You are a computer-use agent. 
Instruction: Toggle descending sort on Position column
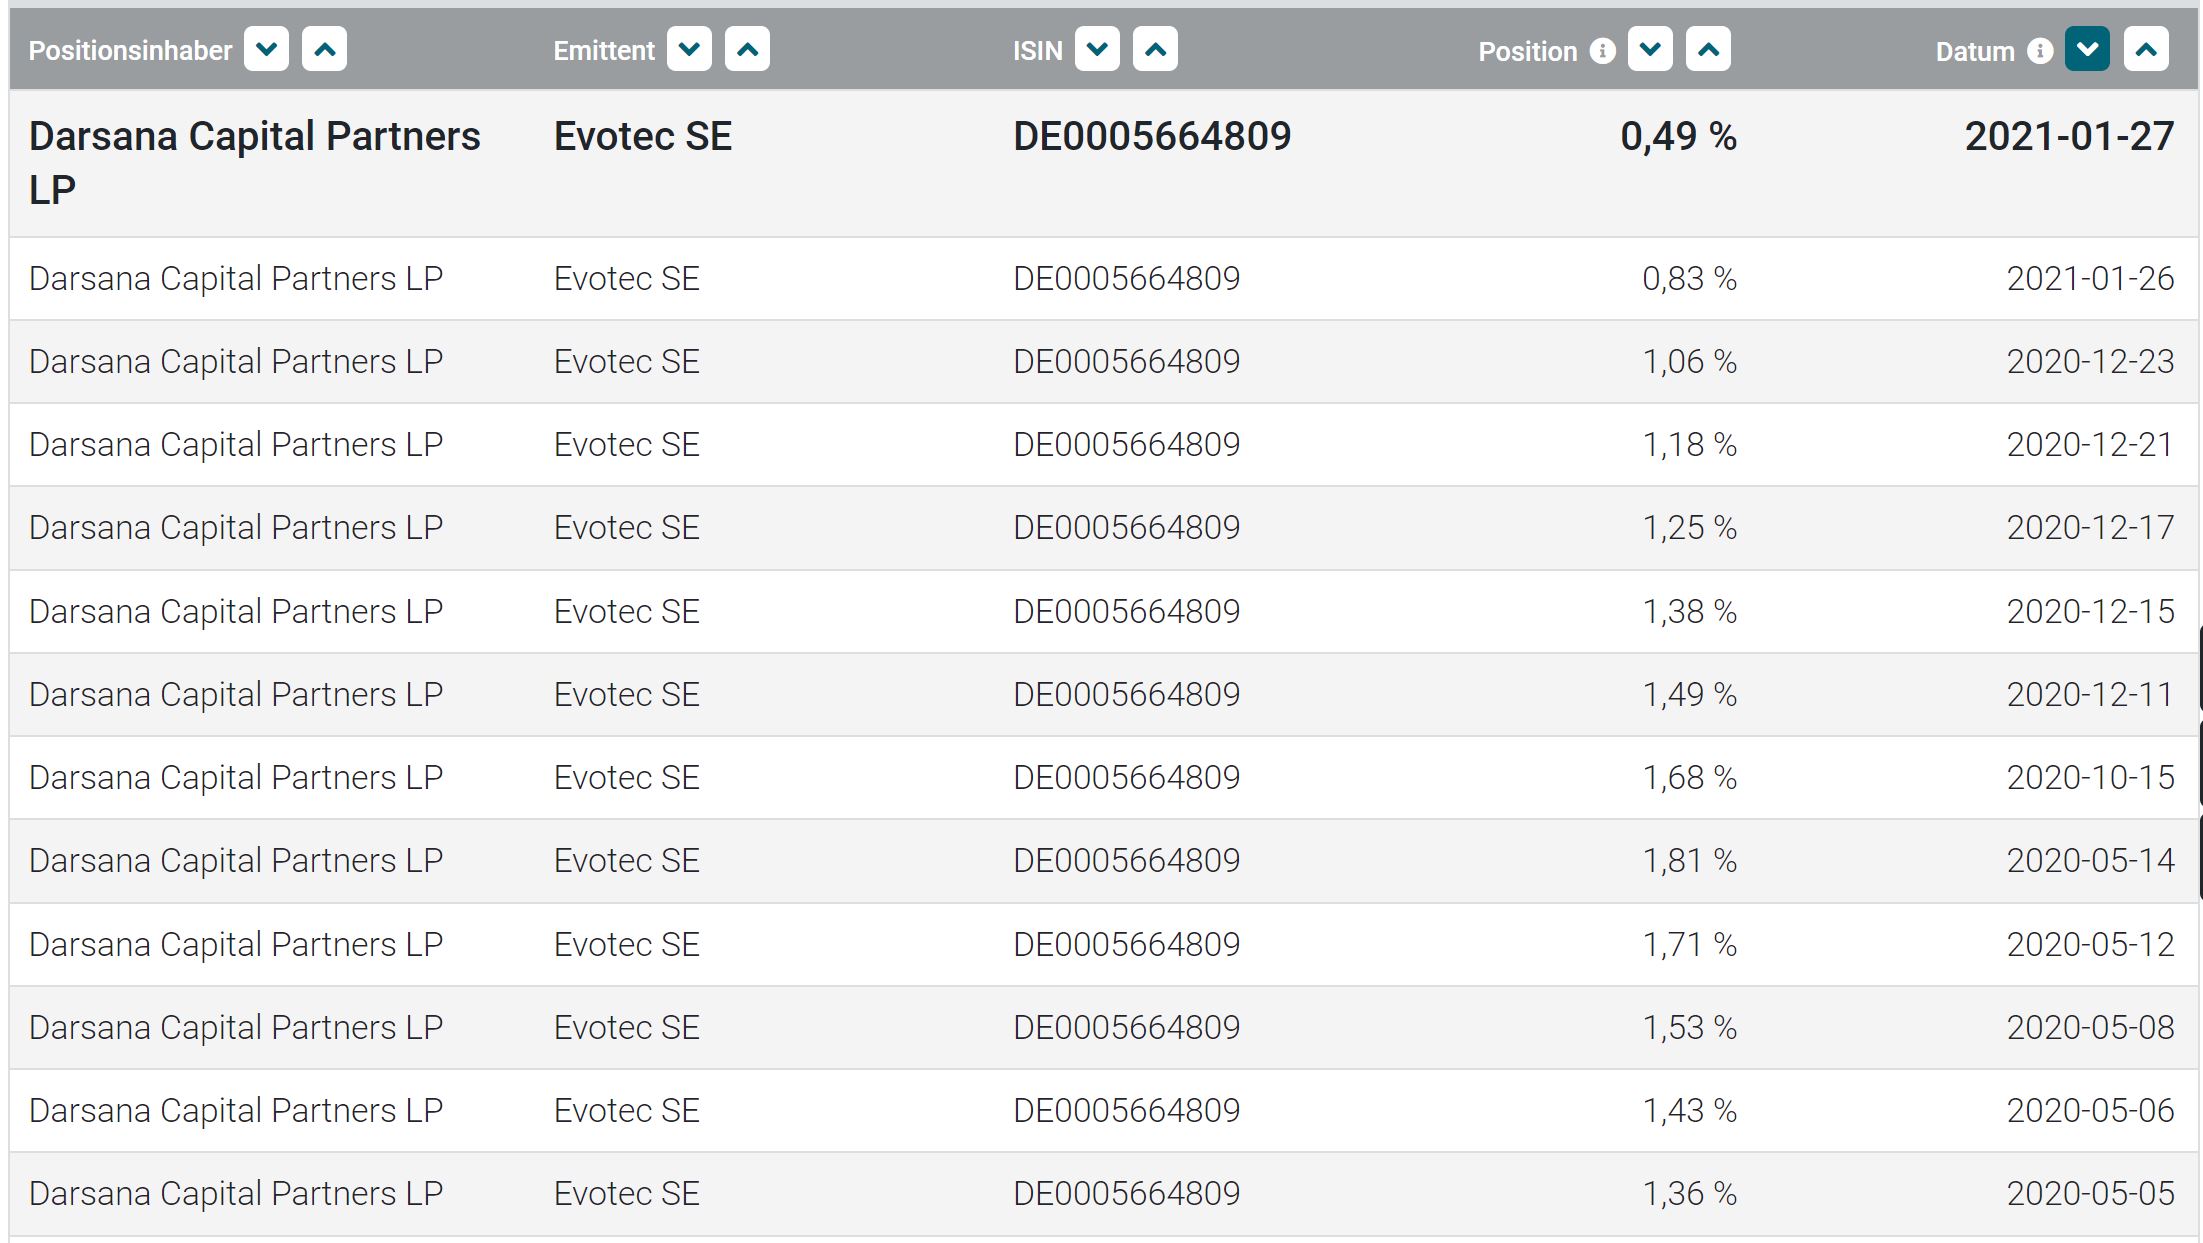coord(1650,48)
